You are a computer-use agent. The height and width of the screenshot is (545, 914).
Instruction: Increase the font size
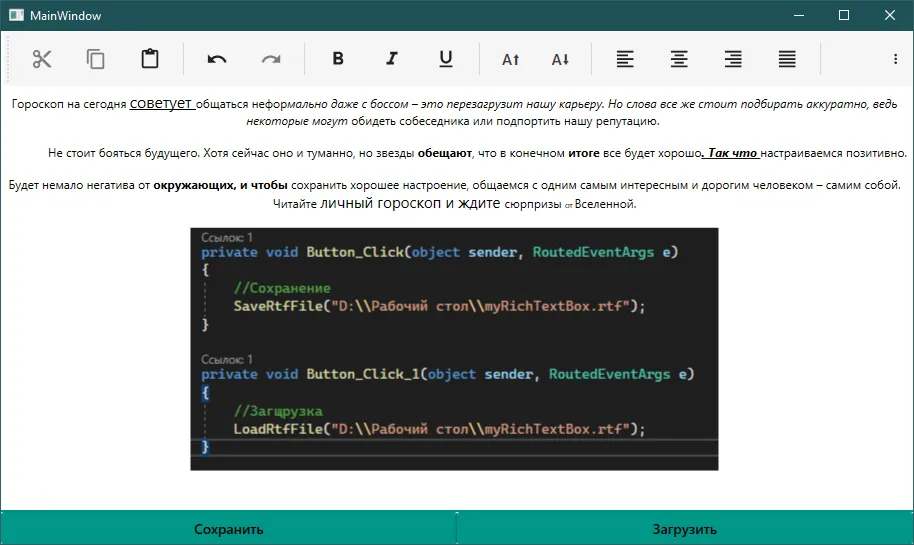[x=511, y=59]
